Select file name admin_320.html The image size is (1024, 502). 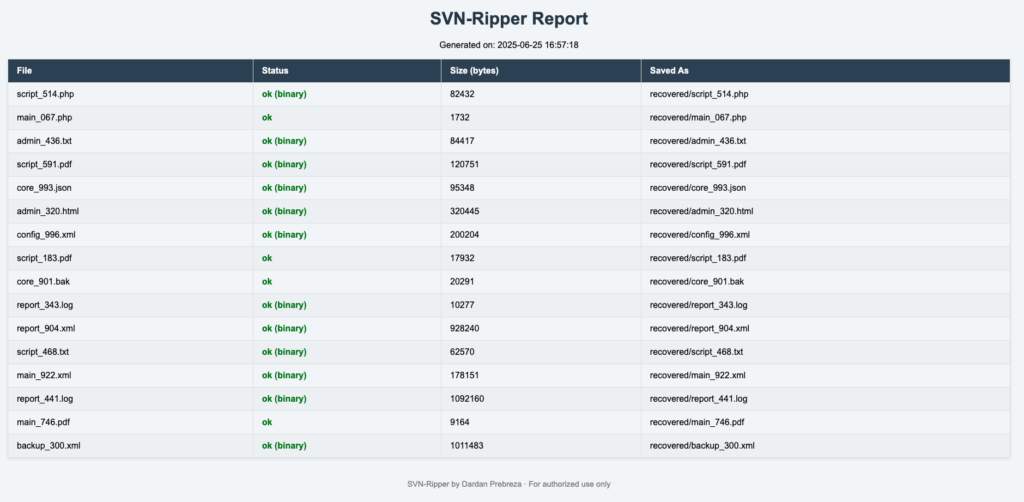[x=48, y=212]
